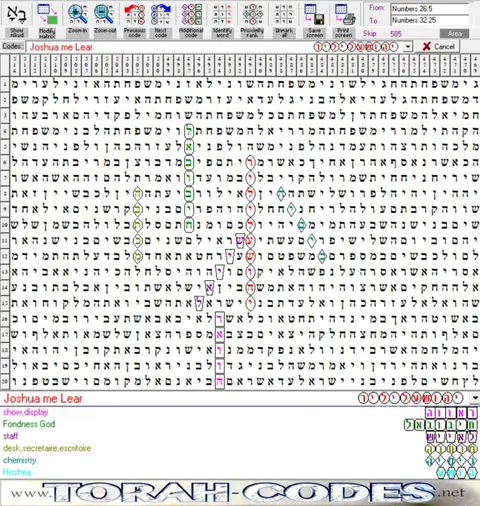Image resolution: width=480 pixels, height=506 pixels.
Task: Click the 'Show nikud' label button
Action: pyautogui.click(x=17, y=33)
